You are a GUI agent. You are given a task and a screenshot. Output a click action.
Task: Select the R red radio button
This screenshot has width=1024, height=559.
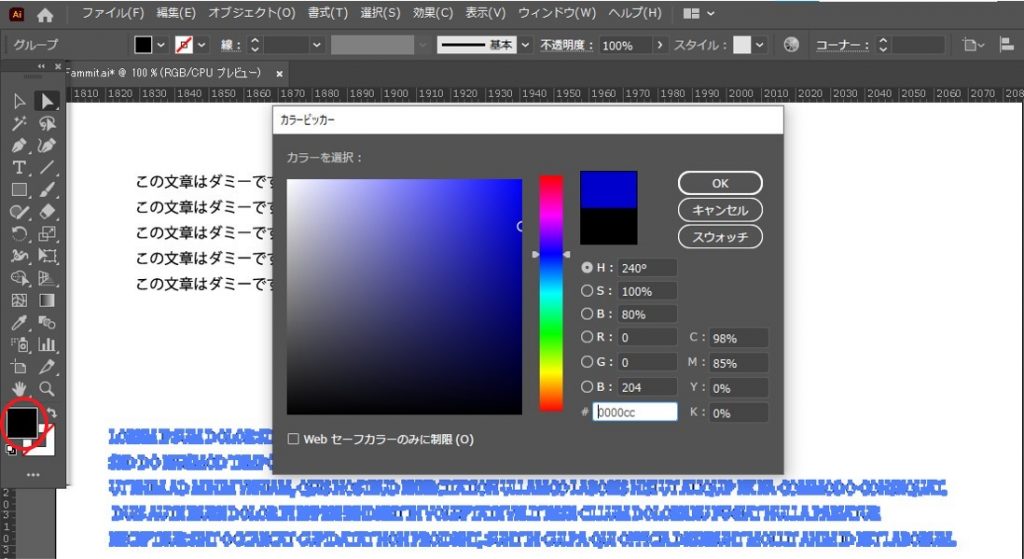[586, 337]
